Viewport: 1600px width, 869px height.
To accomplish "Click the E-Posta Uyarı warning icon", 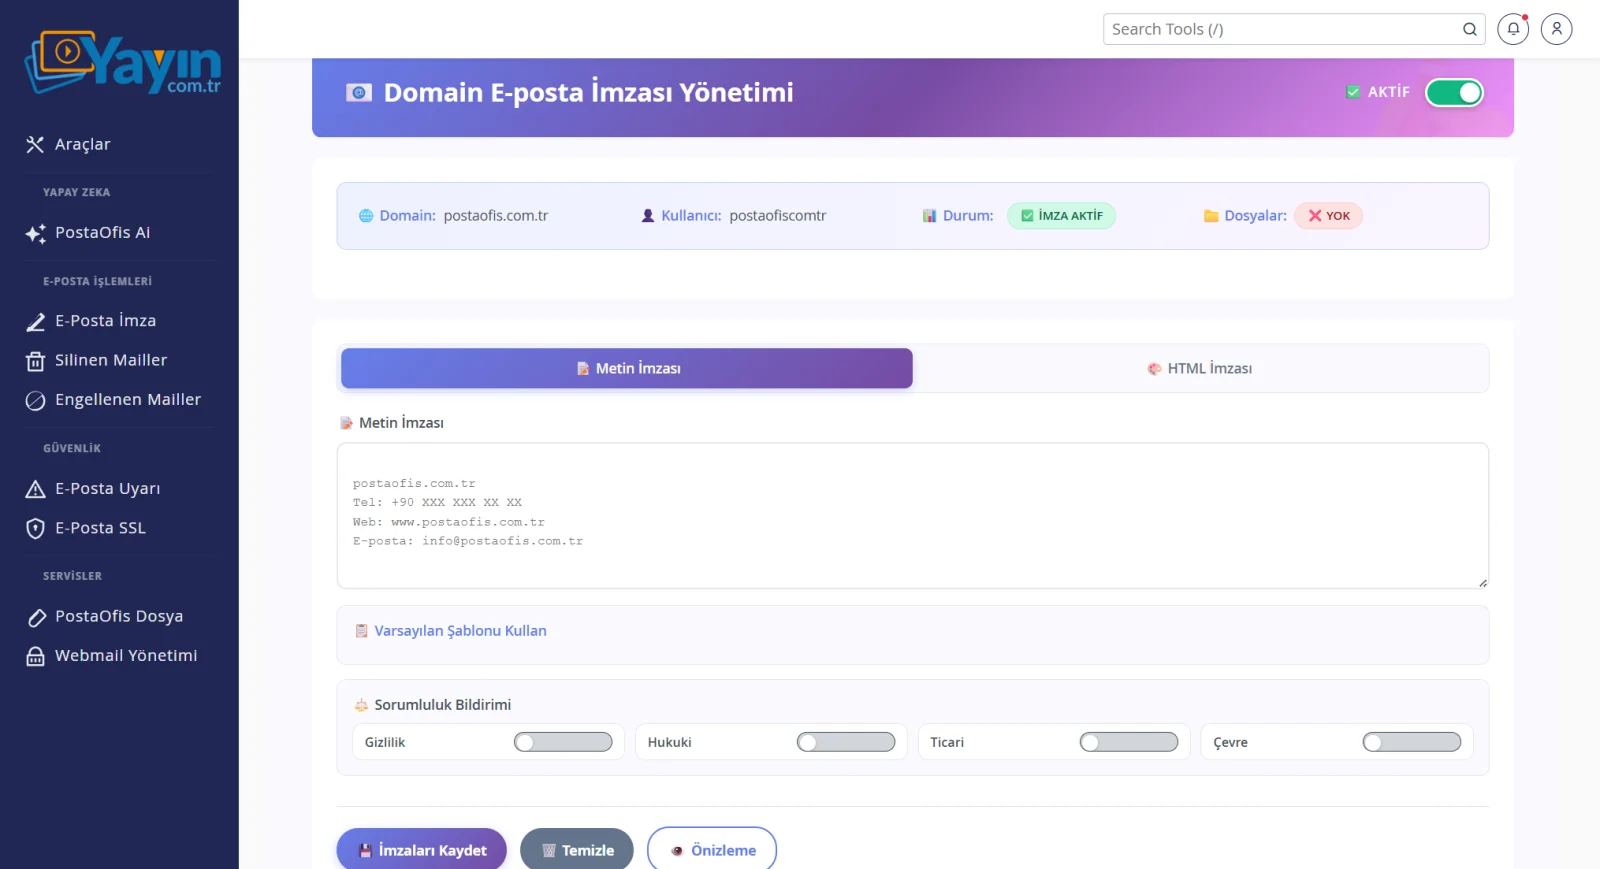I will [35, 489].
